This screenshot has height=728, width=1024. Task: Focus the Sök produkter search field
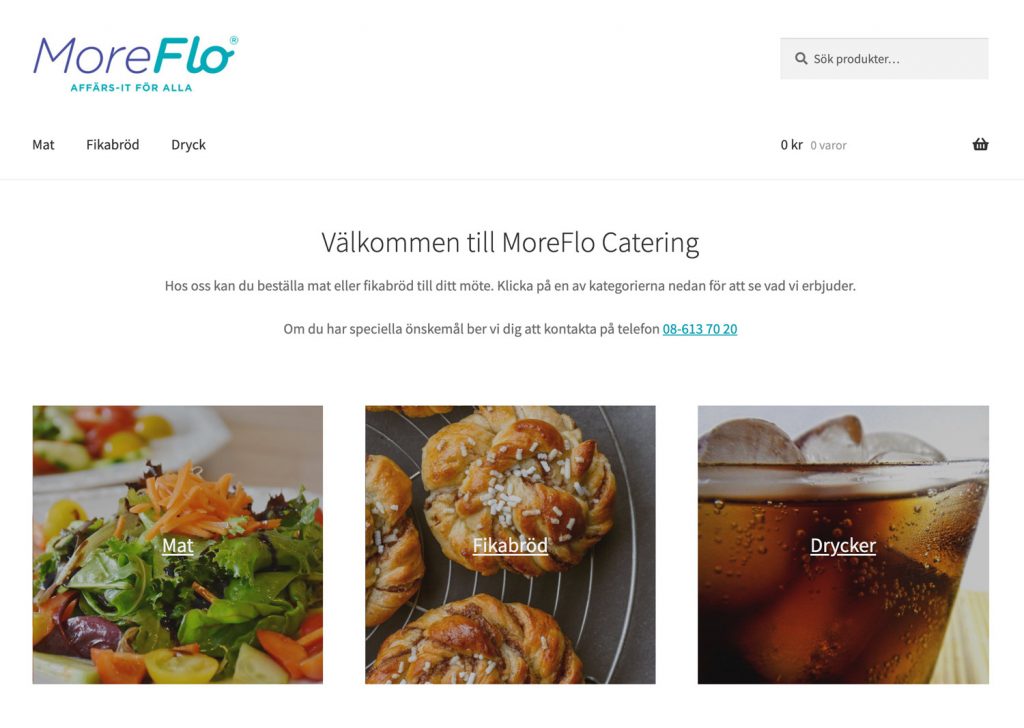point(884,59)
